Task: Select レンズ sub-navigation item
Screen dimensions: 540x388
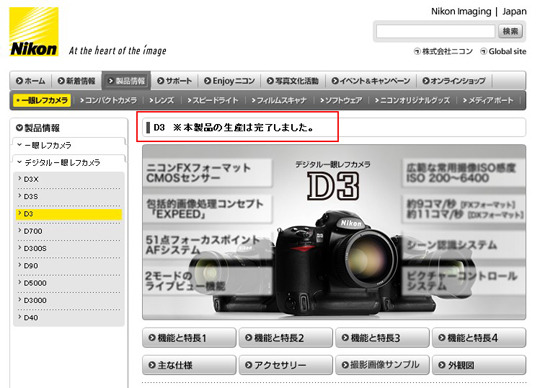Action: (x=161, y=101)
